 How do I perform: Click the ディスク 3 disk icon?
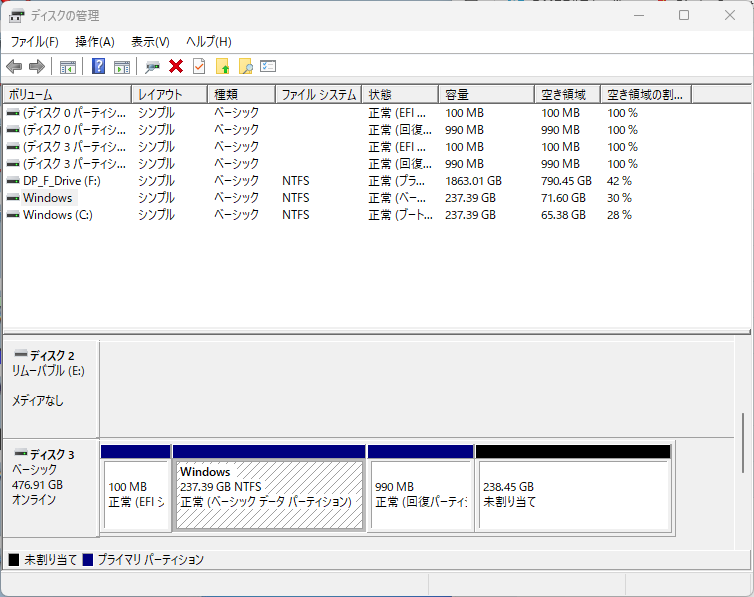21,453
